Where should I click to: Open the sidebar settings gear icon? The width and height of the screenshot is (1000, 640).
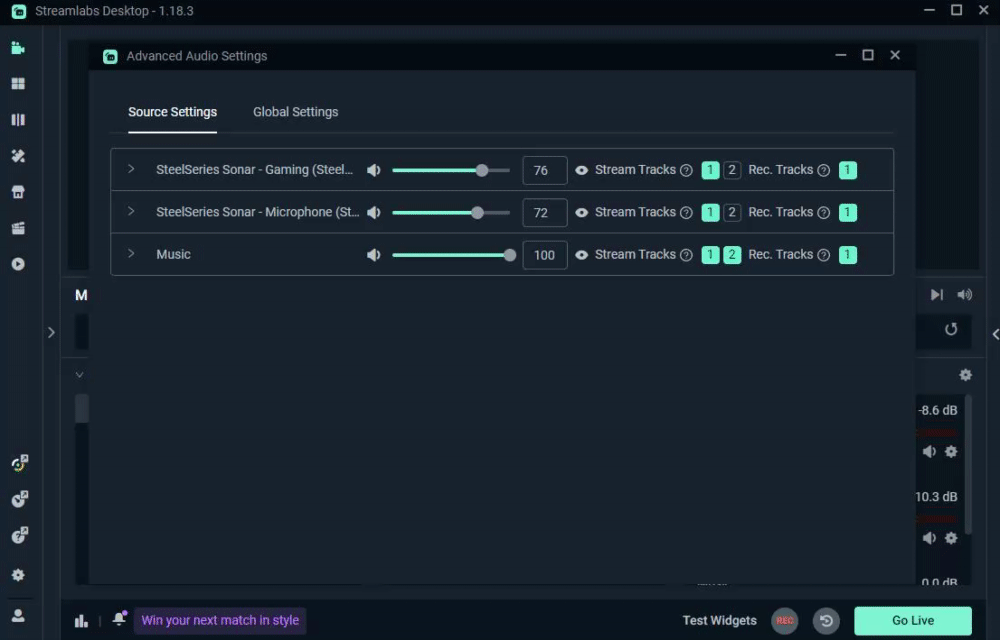[x=18, y=575]
